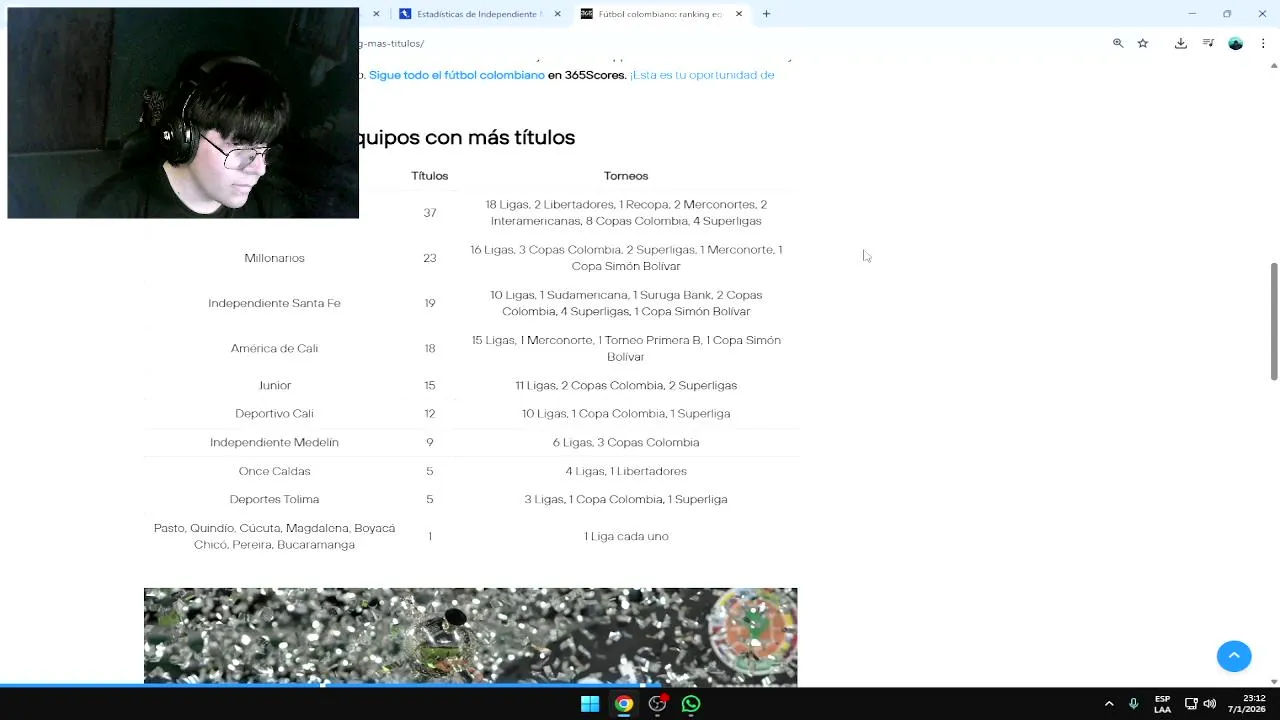
Task: Open the media control icon in the toolbar
Action: [1208, 43]
